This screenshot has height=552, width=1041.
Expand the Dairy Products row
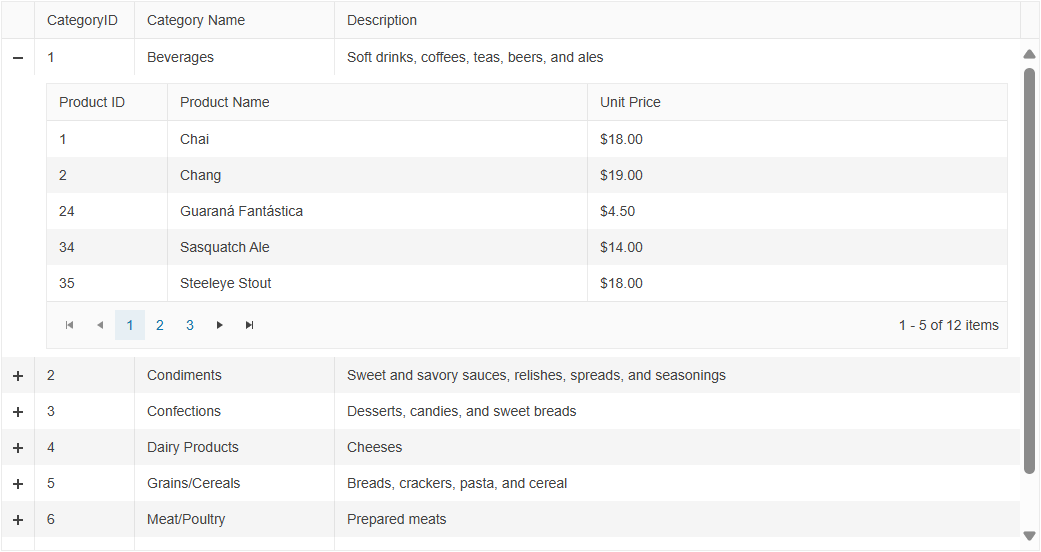18,448
